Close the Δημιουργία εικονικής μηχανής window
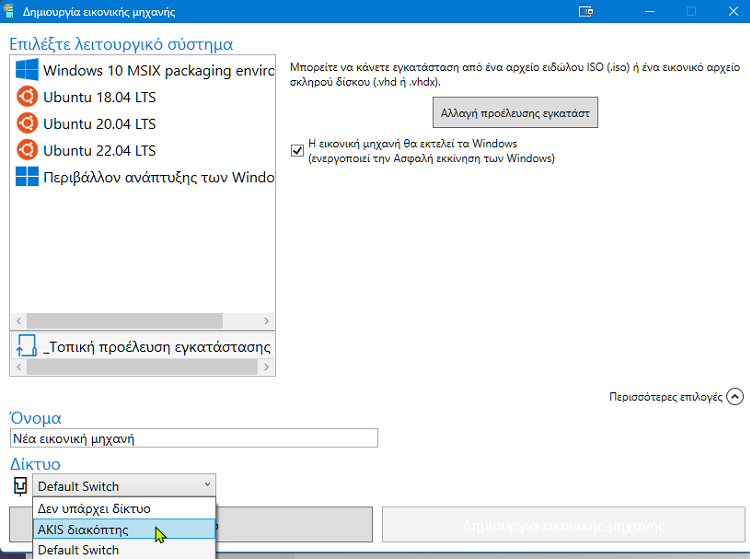 coord(733,11)
